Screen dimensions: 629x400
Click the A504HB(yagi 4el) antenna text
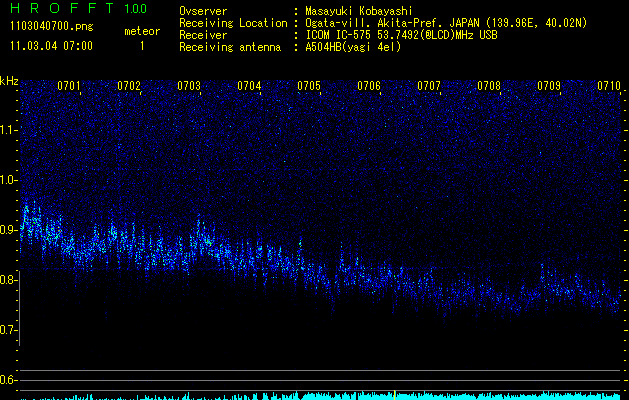353,47
